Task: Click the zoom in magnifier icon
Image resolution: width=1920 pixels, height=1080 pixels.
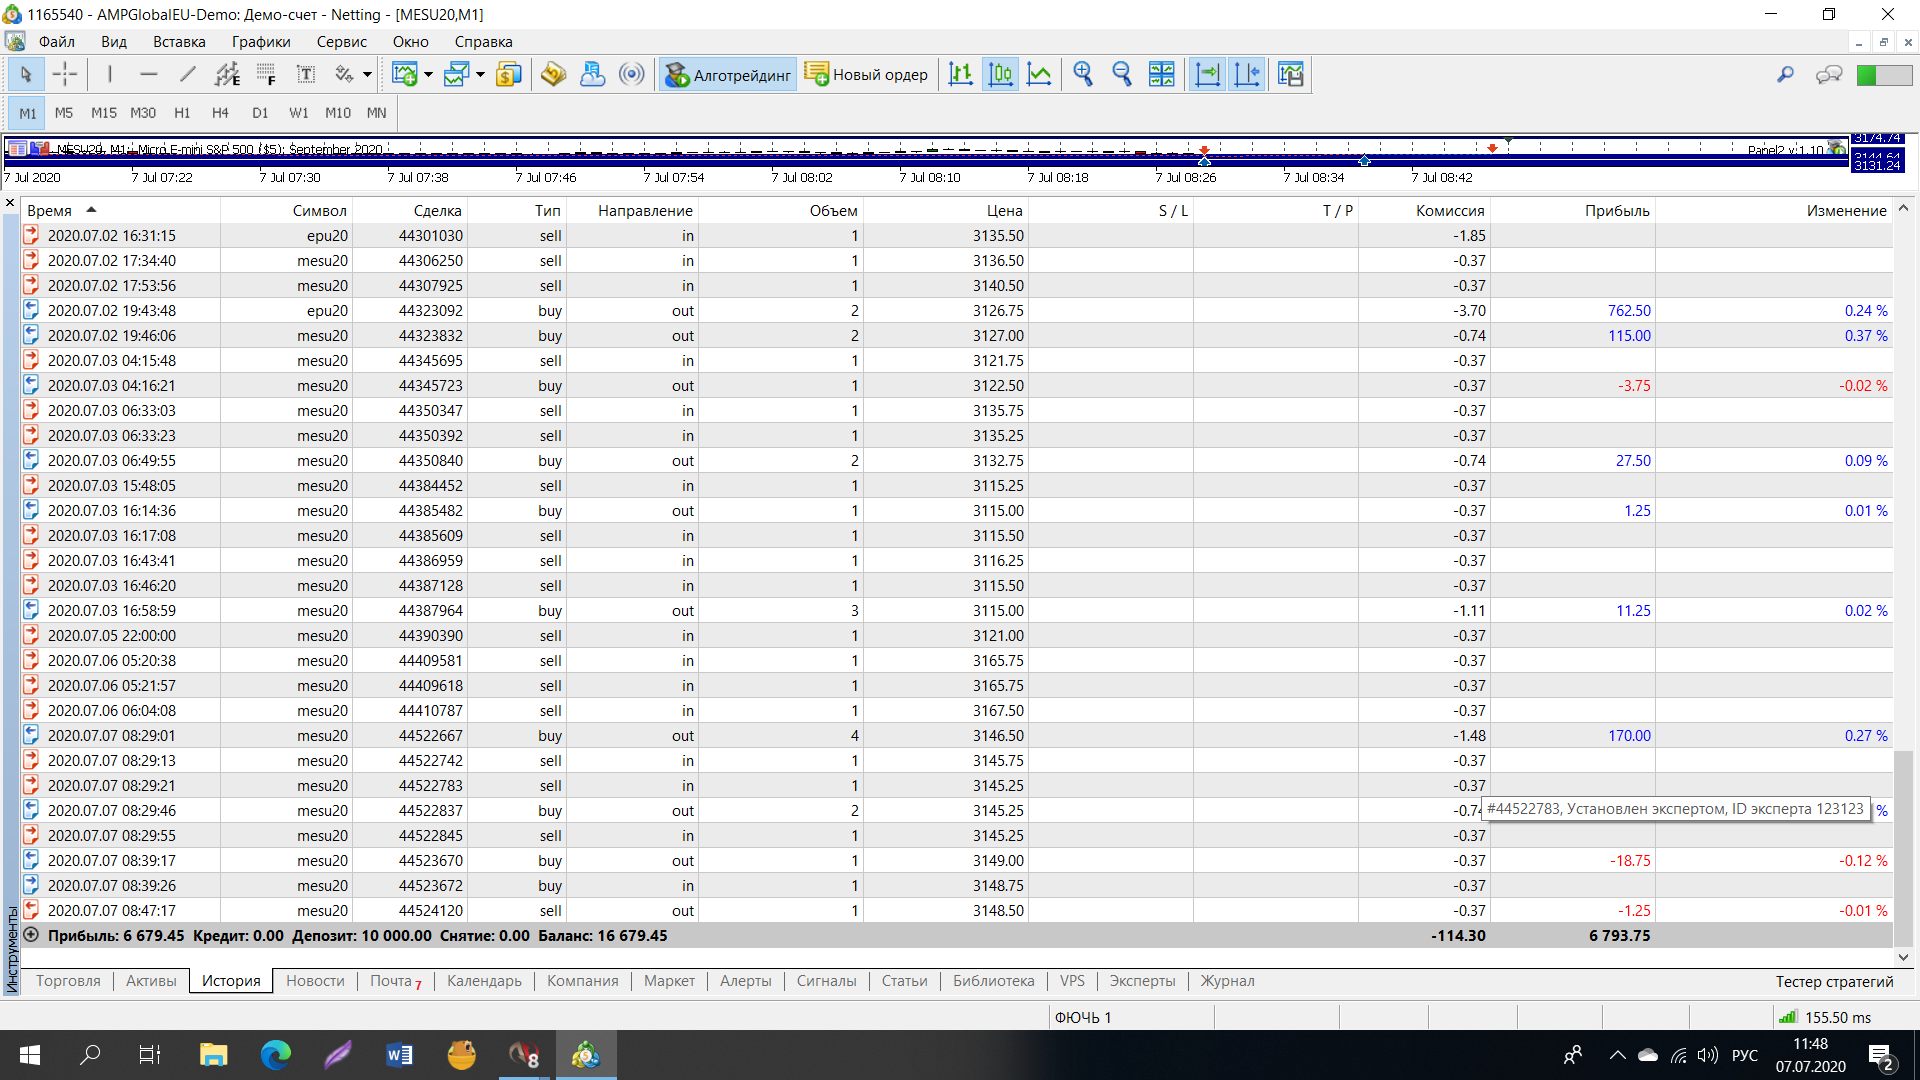Action: pyautogui.click(x=1083, y=74)
